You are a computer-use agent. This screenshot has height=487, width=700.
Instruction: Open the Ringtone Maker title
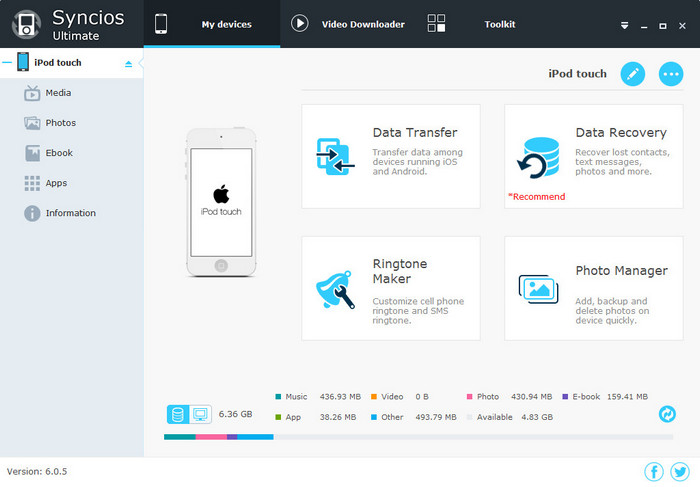click(400, 271)
